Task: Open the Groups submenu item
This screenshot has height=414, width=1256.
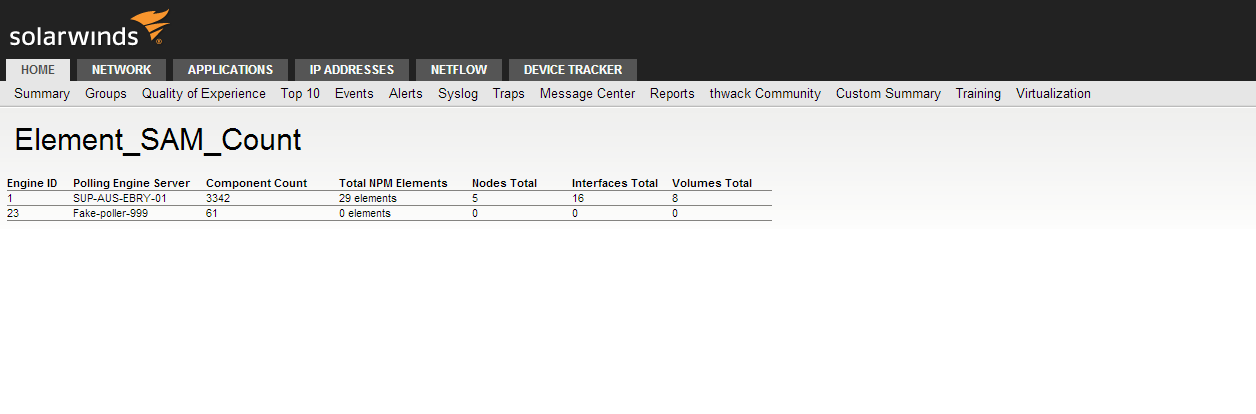Action: [x=106, y=94]
